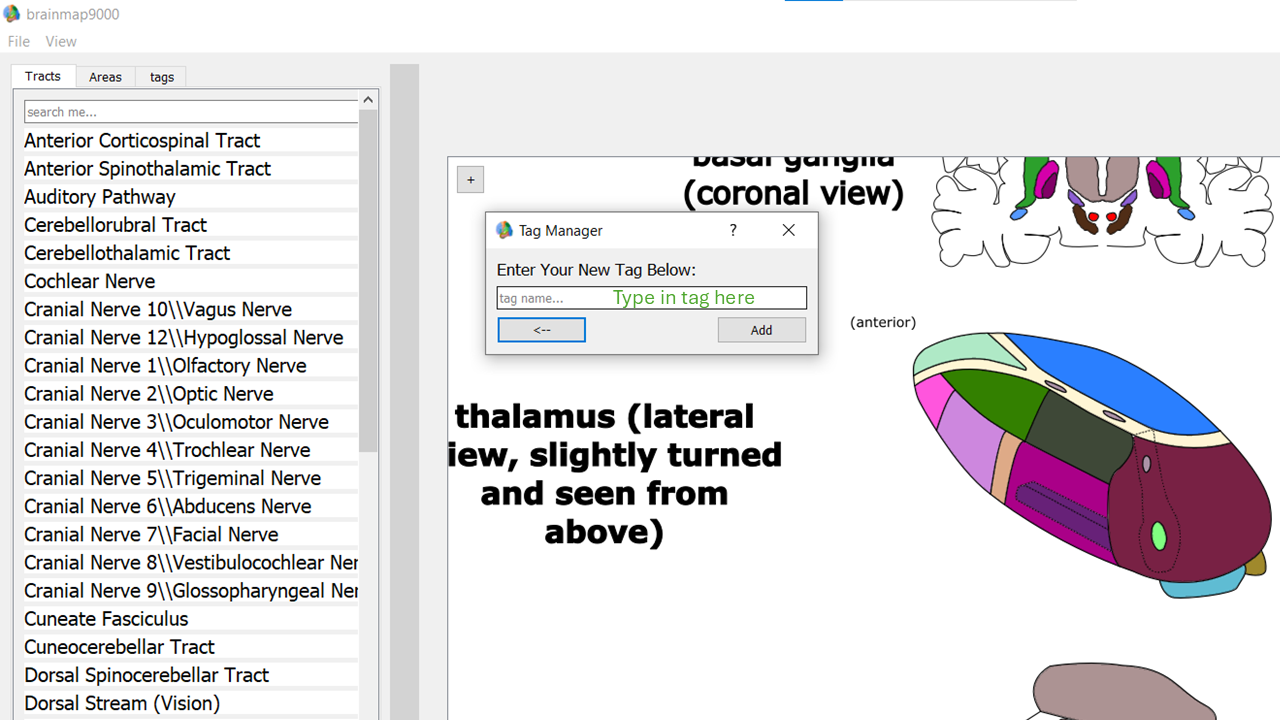Click the Tag Manager dialog icon
Screen dimensions: 1280x720
click(x=505, y=230)
